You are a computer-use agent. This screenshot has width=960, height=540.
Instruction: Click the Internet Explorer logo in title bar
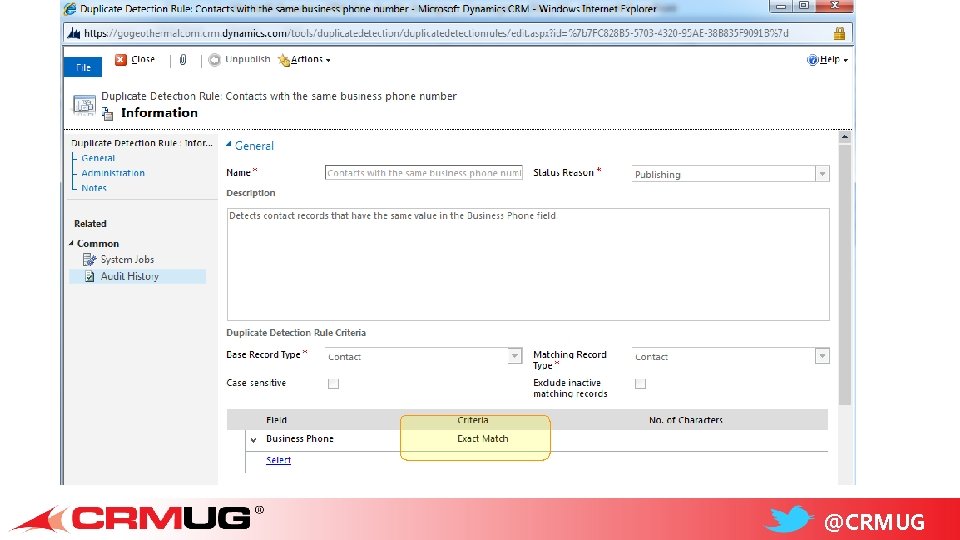click(70, 9)
